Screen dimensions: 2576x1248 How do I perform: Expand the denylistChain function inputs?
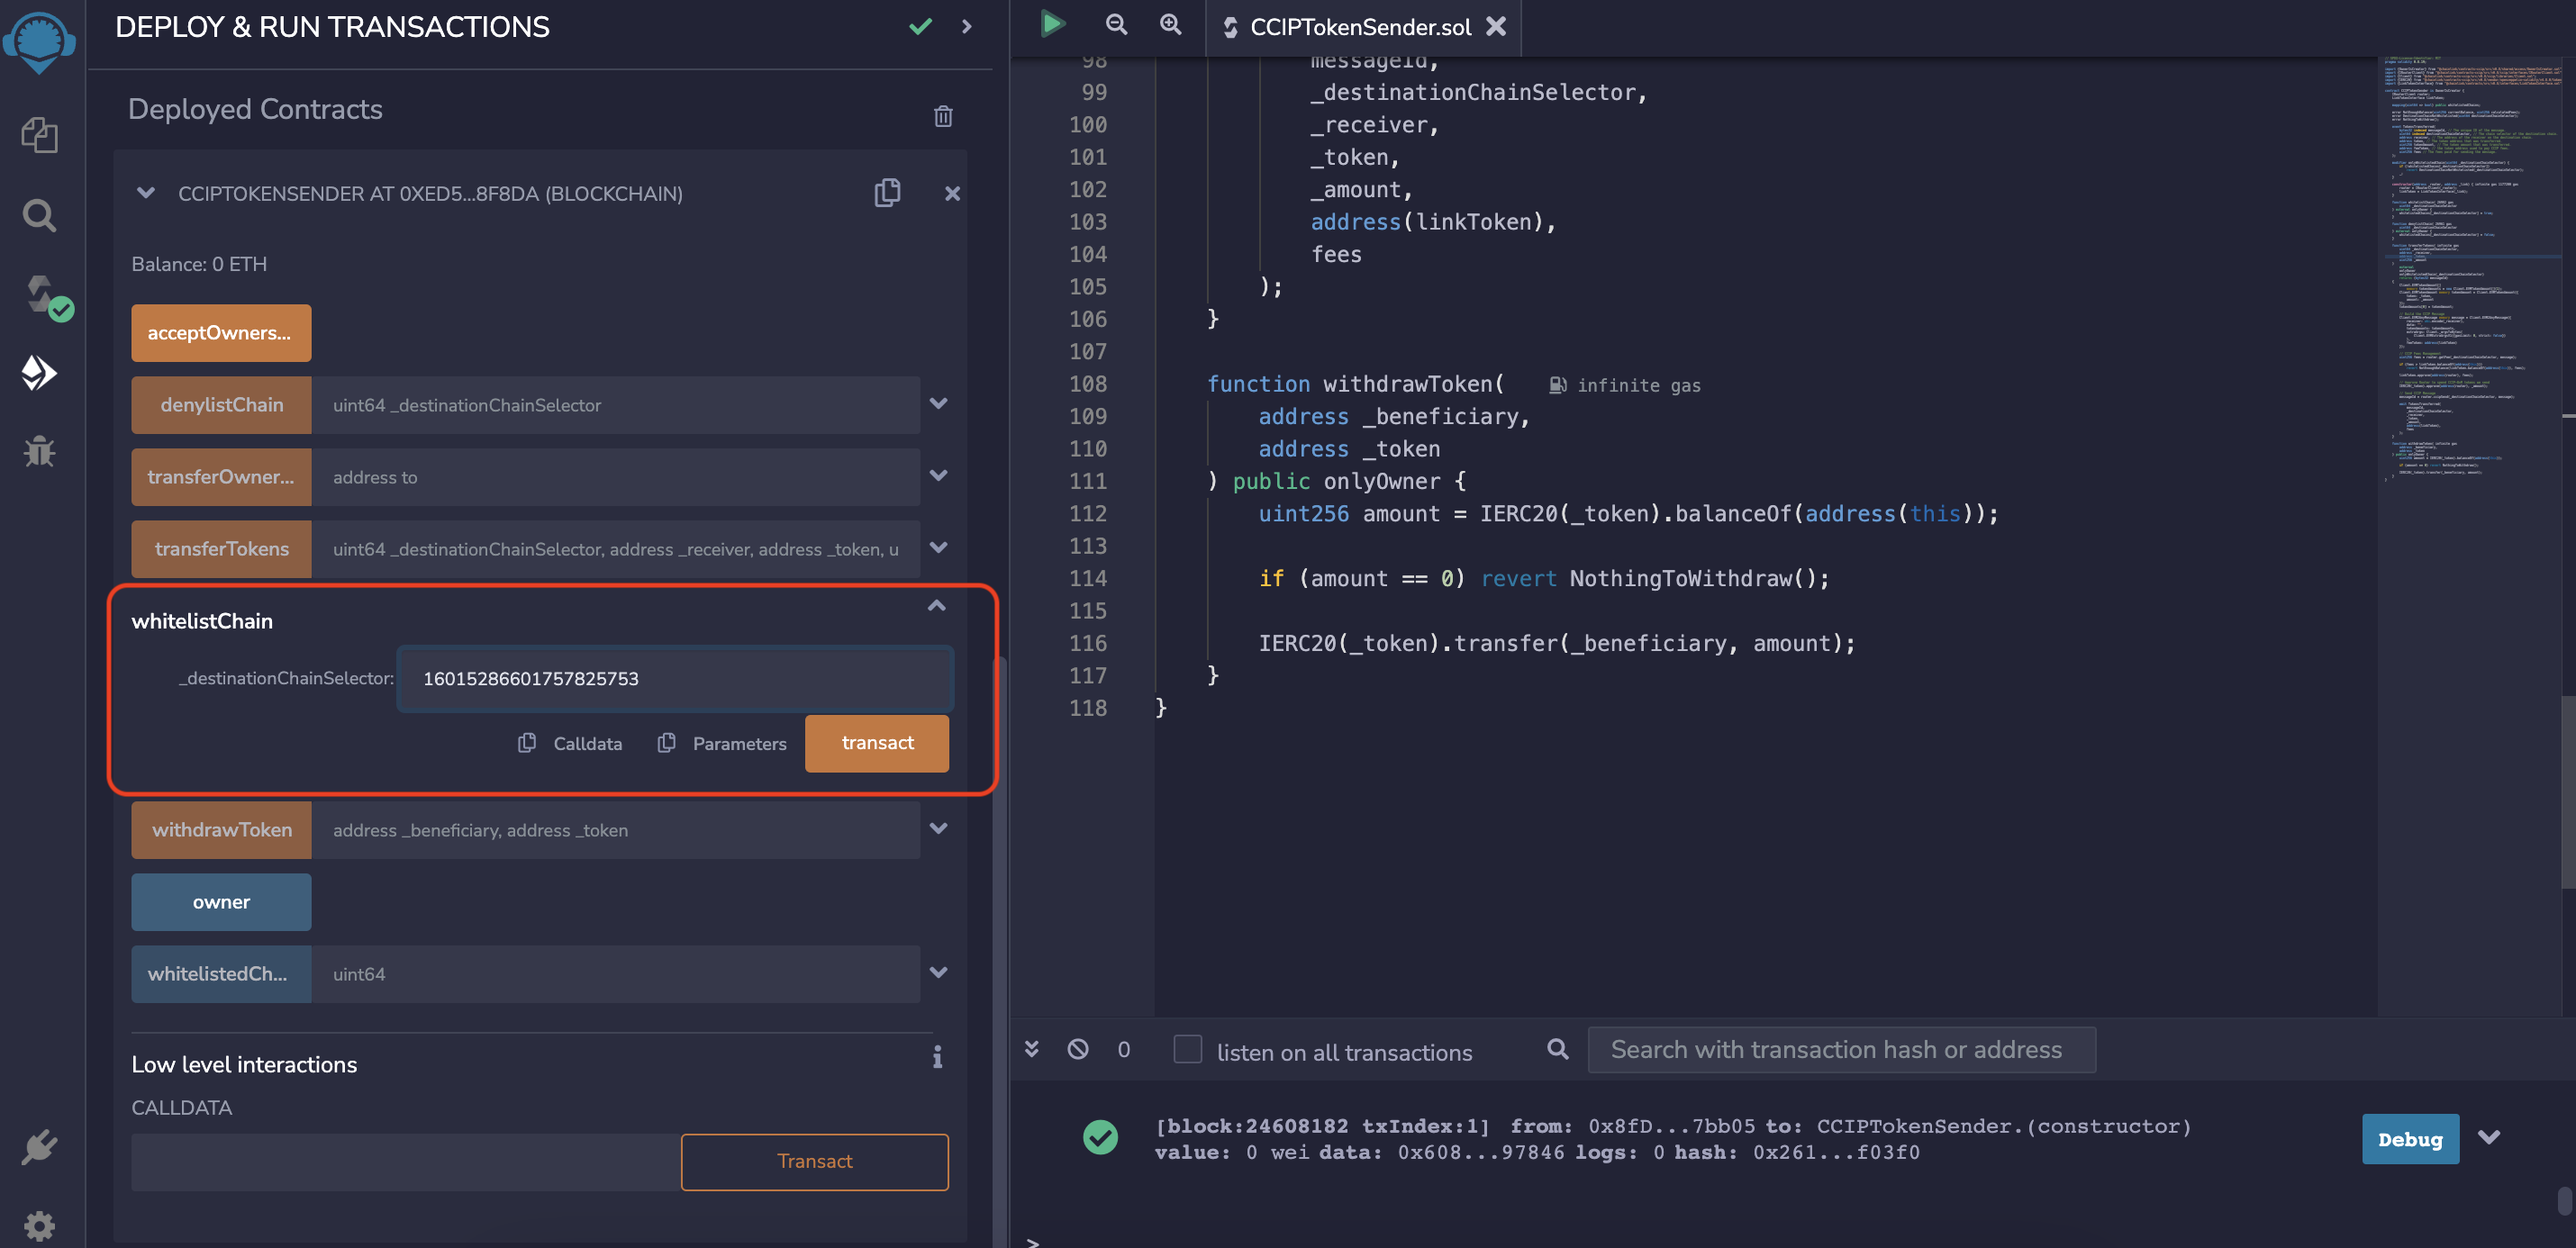(938, 404)
